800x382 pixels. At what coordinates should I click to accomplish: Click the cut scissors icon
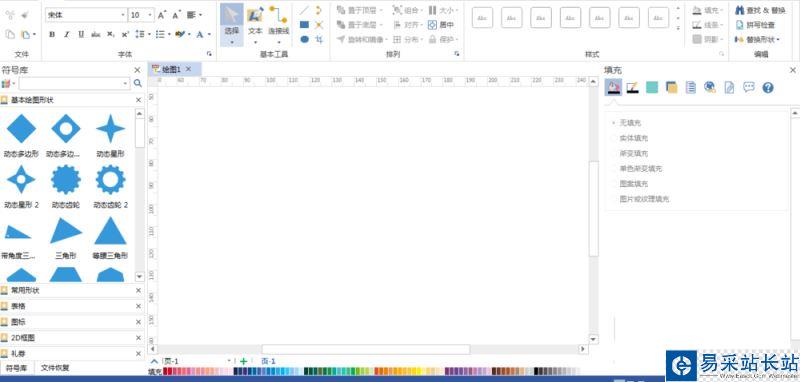(x=10, y=15)
